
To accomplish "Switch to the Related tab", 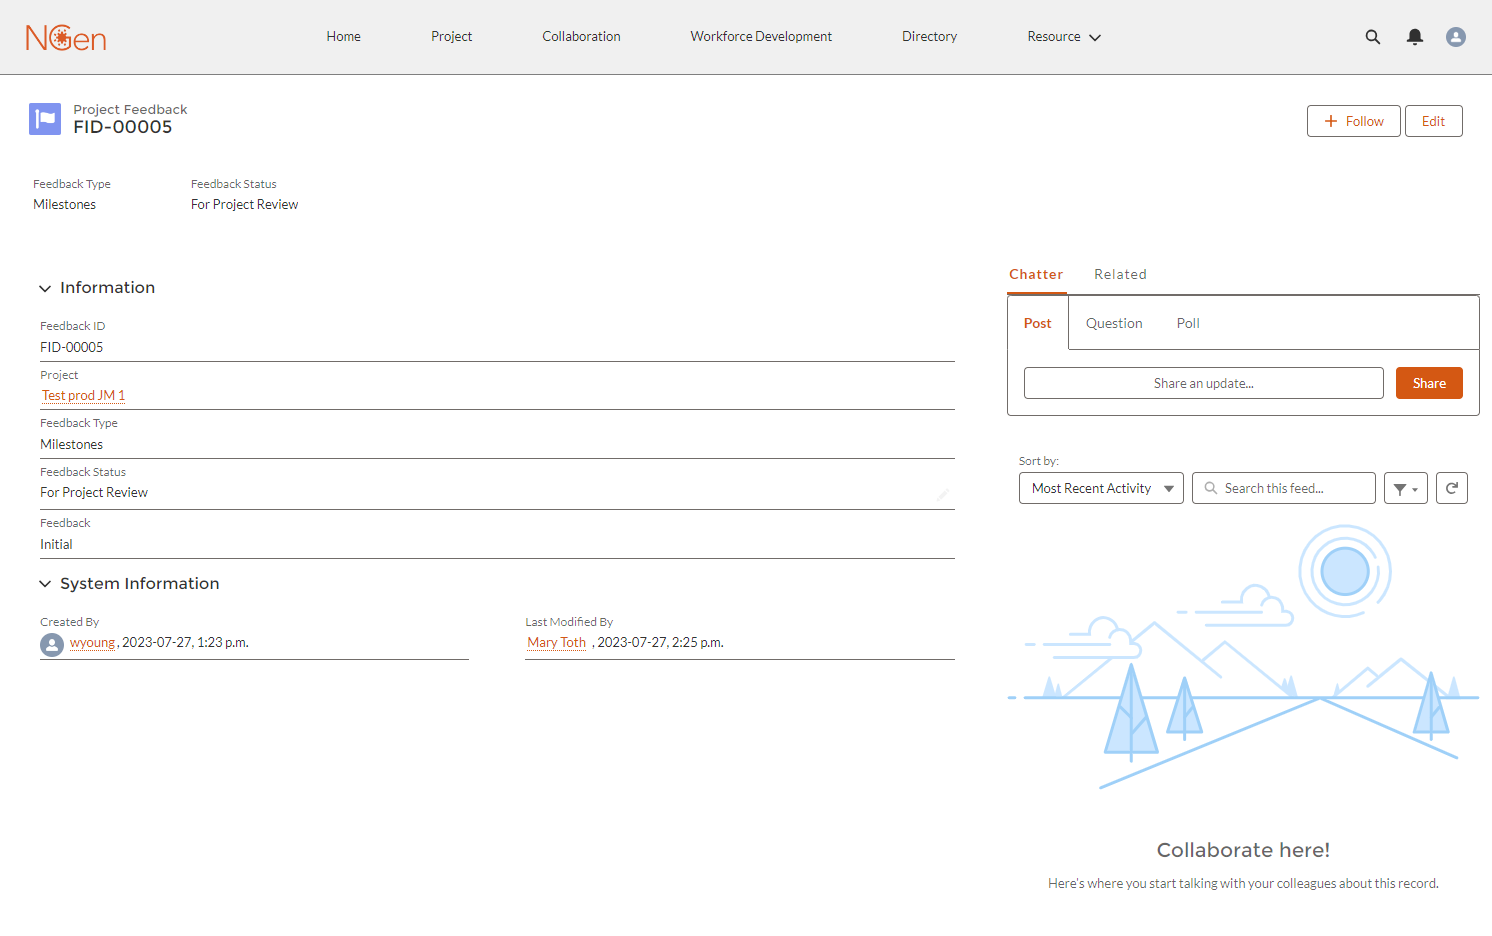I will pos(1120,274).
